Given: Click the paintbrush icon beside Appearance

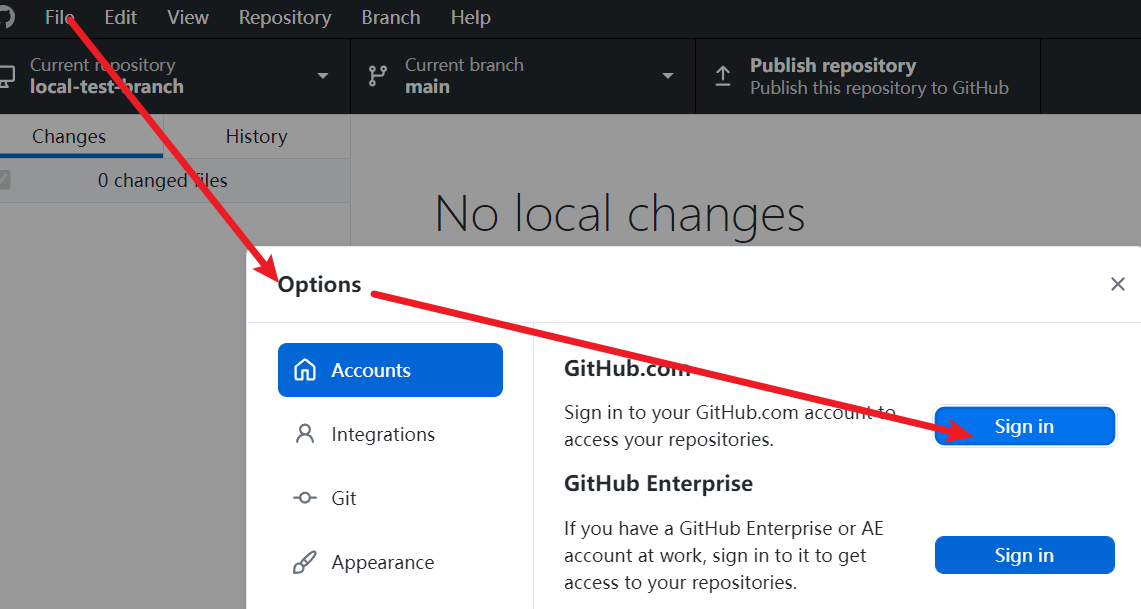Looking at the screenshot, I should (305, 562).
